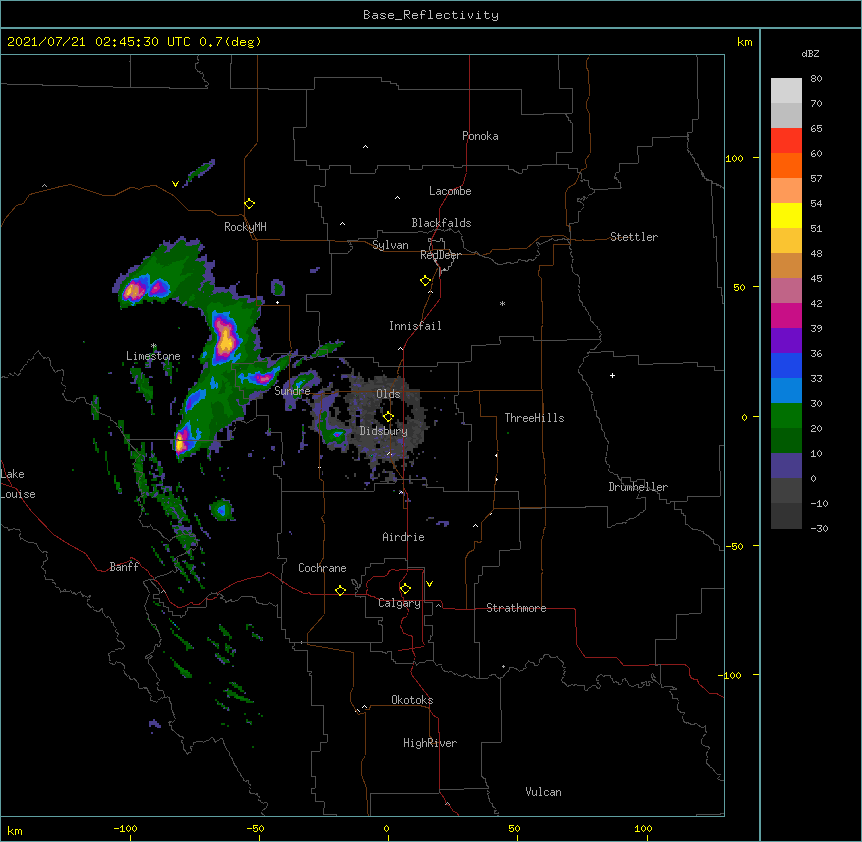Click the RockyMH label

tap(245, 227)
